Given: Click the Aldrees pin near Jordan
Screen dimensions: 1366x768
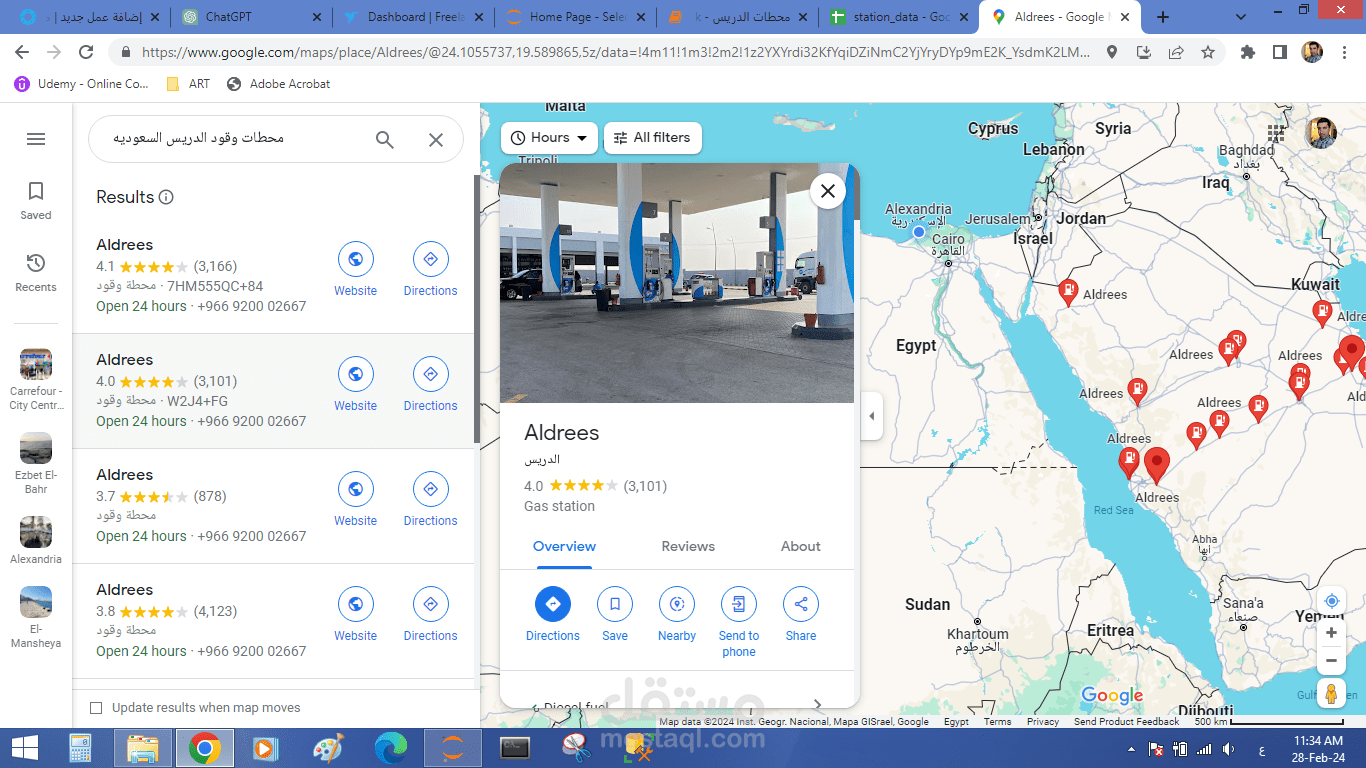Looking at the screenshot, I should [1069, 292].
